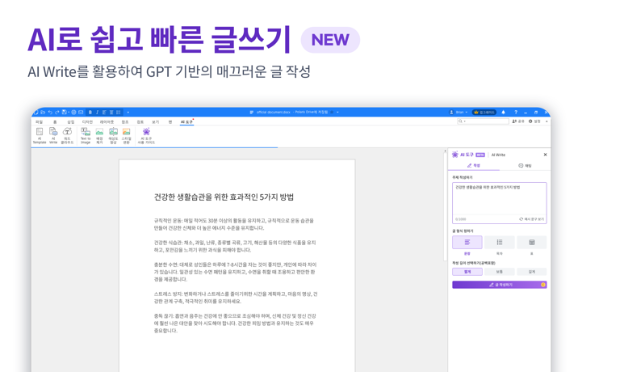Open the Brian account dropdown
The width and height of the screenshot is (618, 379).
pyautogui.click(x=458, y=112)
